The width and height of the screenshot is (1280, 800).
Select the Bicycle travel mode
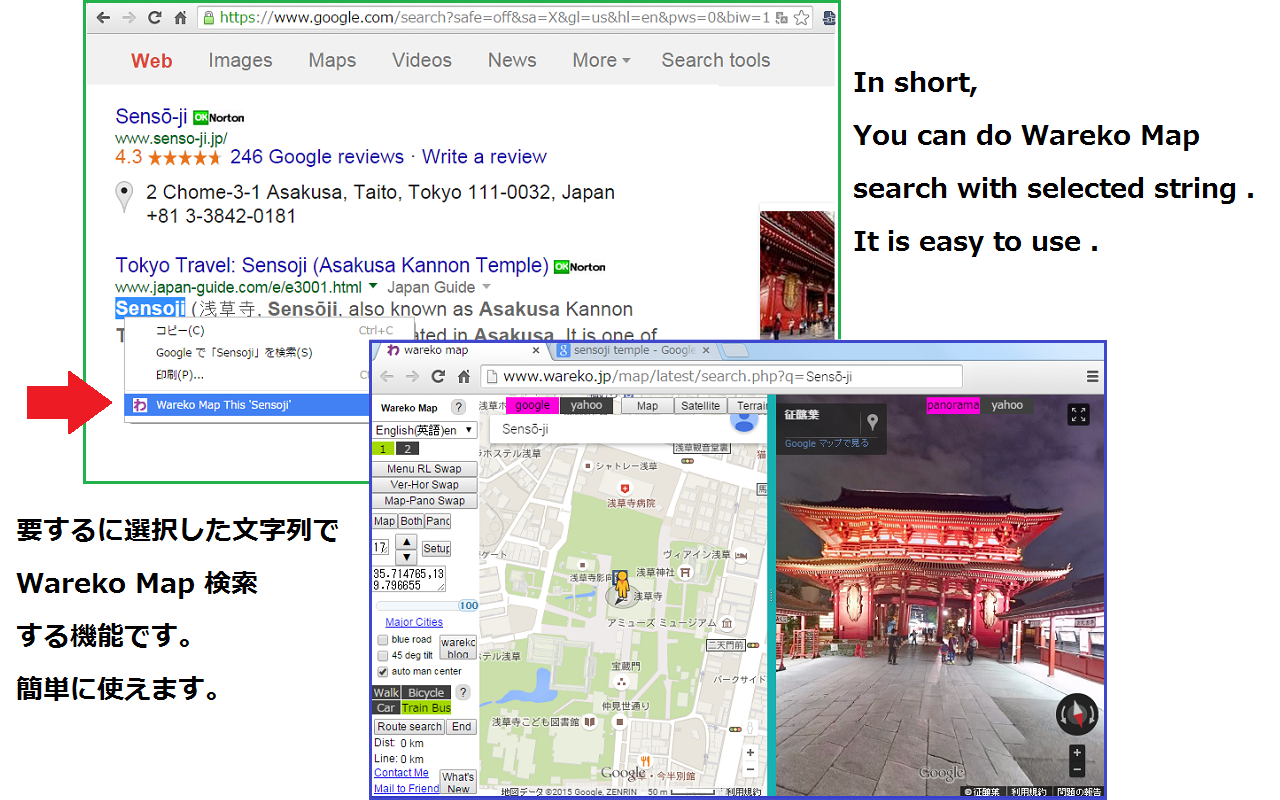pyautogui.click(x=426, y=692)
